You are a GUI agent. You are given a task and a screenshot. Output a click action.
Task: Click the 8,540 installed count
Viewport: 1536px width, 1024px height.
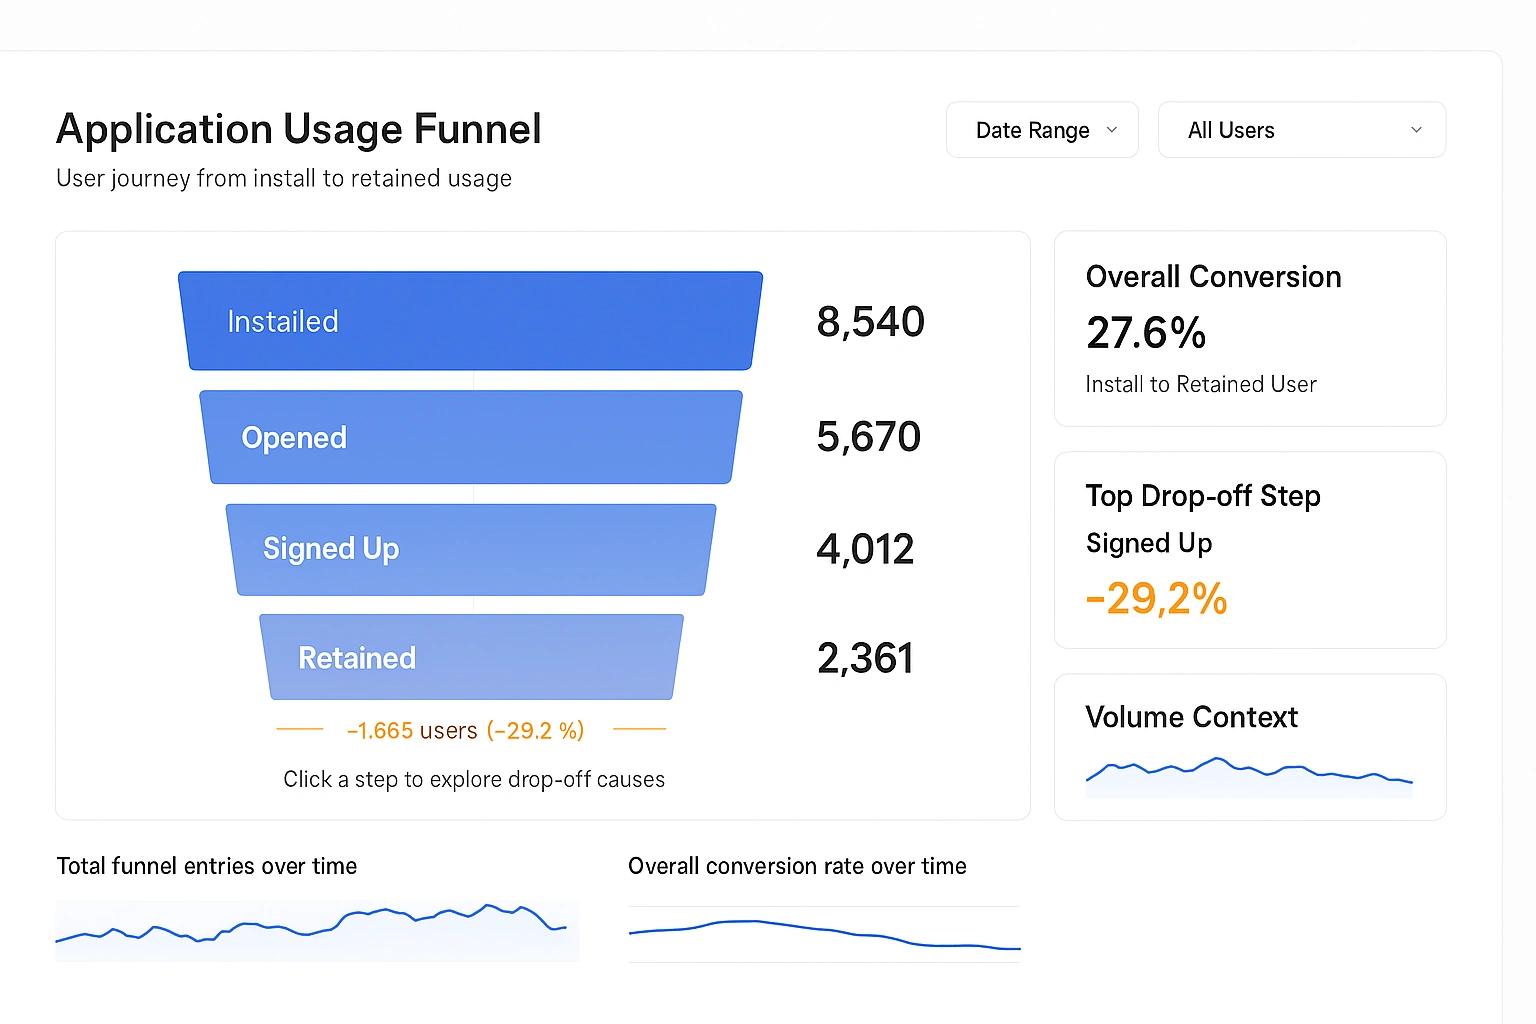point(870,321)
